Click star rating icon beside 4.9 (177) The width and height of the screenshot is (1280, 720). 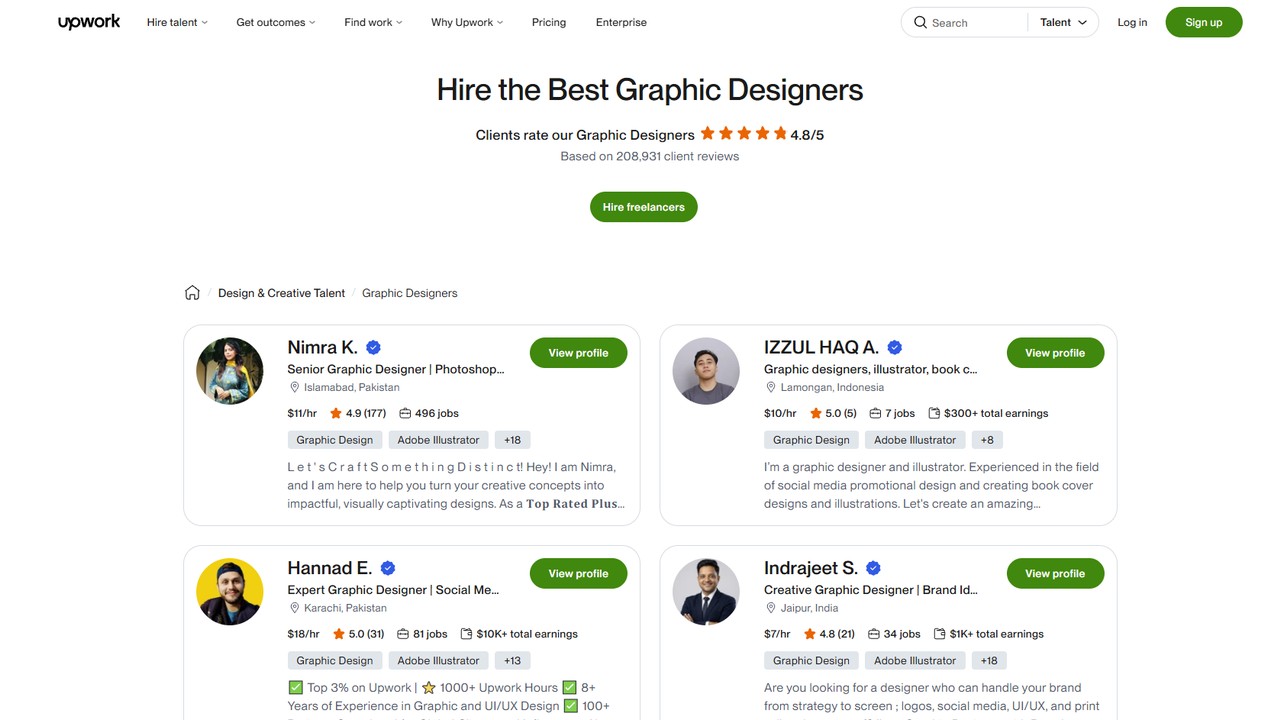tap(336, 413)
